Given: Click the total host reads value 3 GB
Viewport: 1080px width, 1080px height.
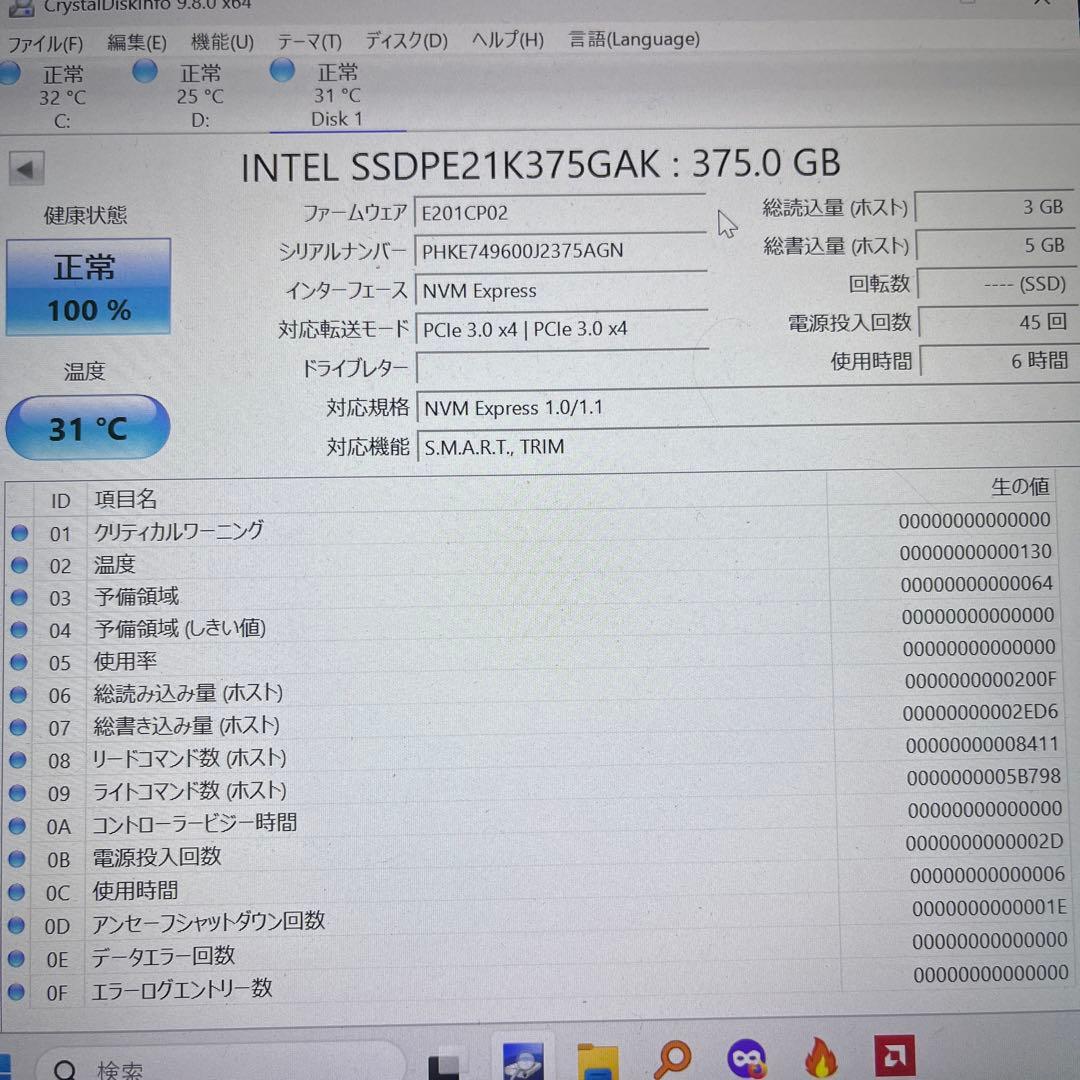Looking at the screenshot, I should coord(995,207).
